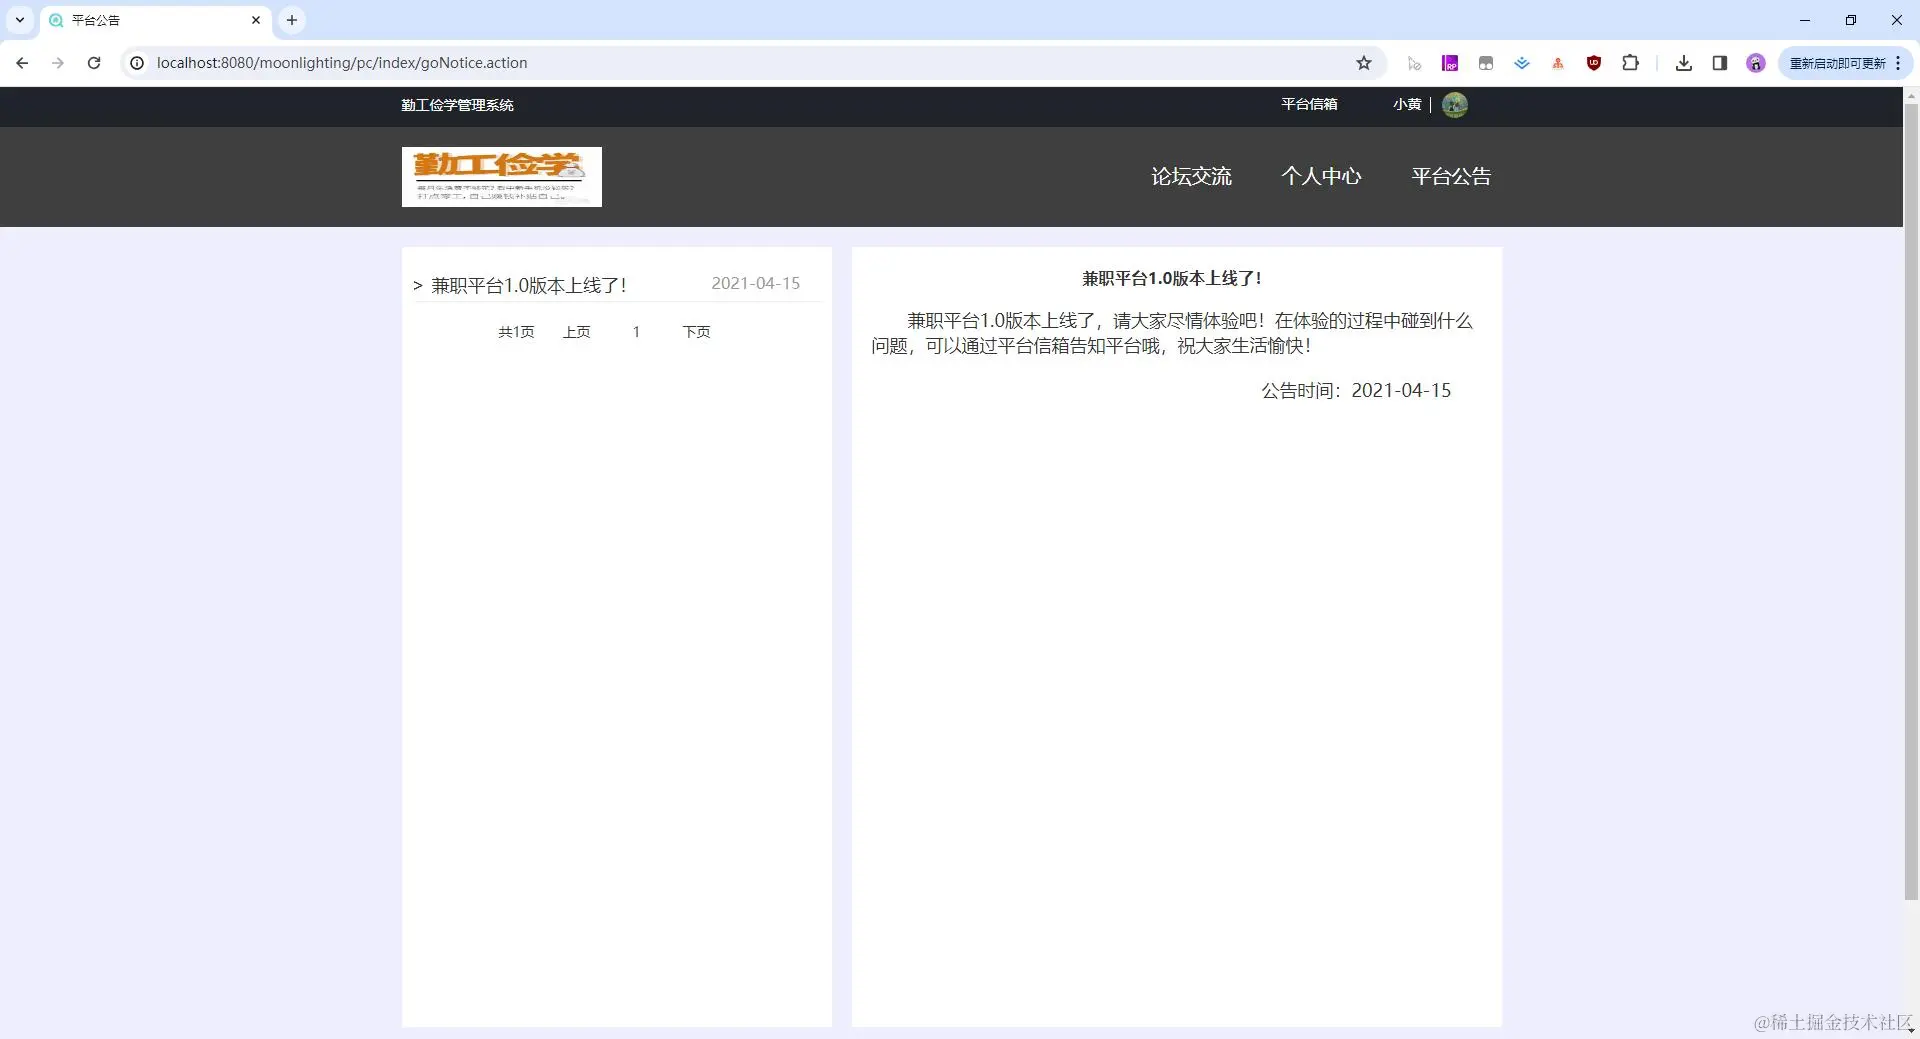Image resolution: width=1920 pixels, height=1039 pixels.
Task: Open the purple RP extension icon
Action: tap(1450, 63)
